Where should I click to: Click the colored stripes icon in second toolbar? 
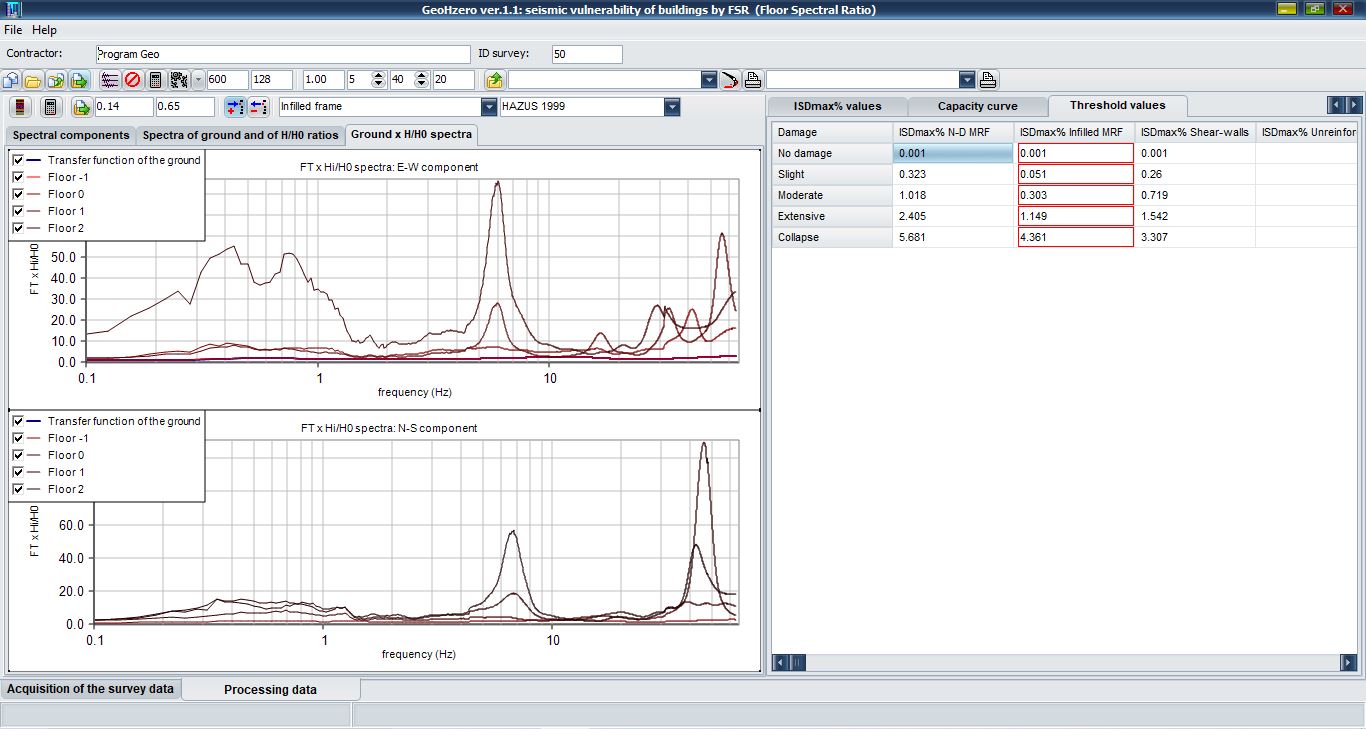point(21,107)
